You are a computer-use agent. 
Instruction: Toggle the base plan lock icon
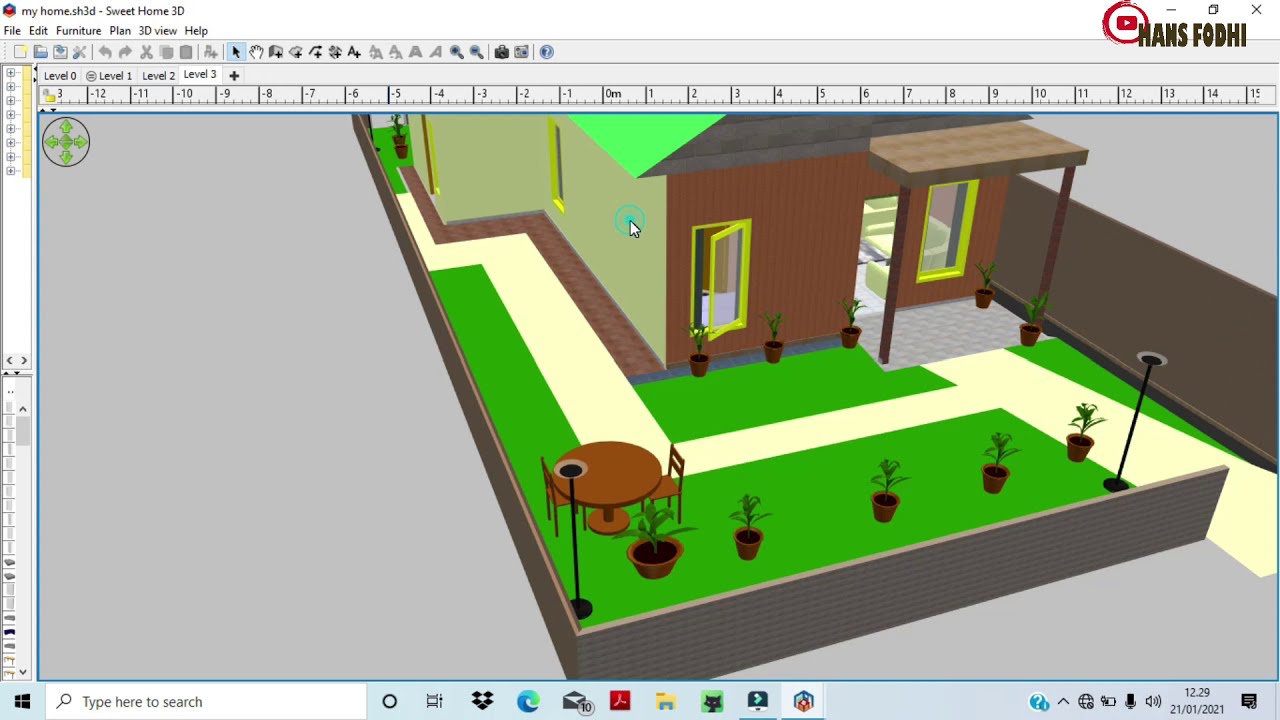point(49,97)
